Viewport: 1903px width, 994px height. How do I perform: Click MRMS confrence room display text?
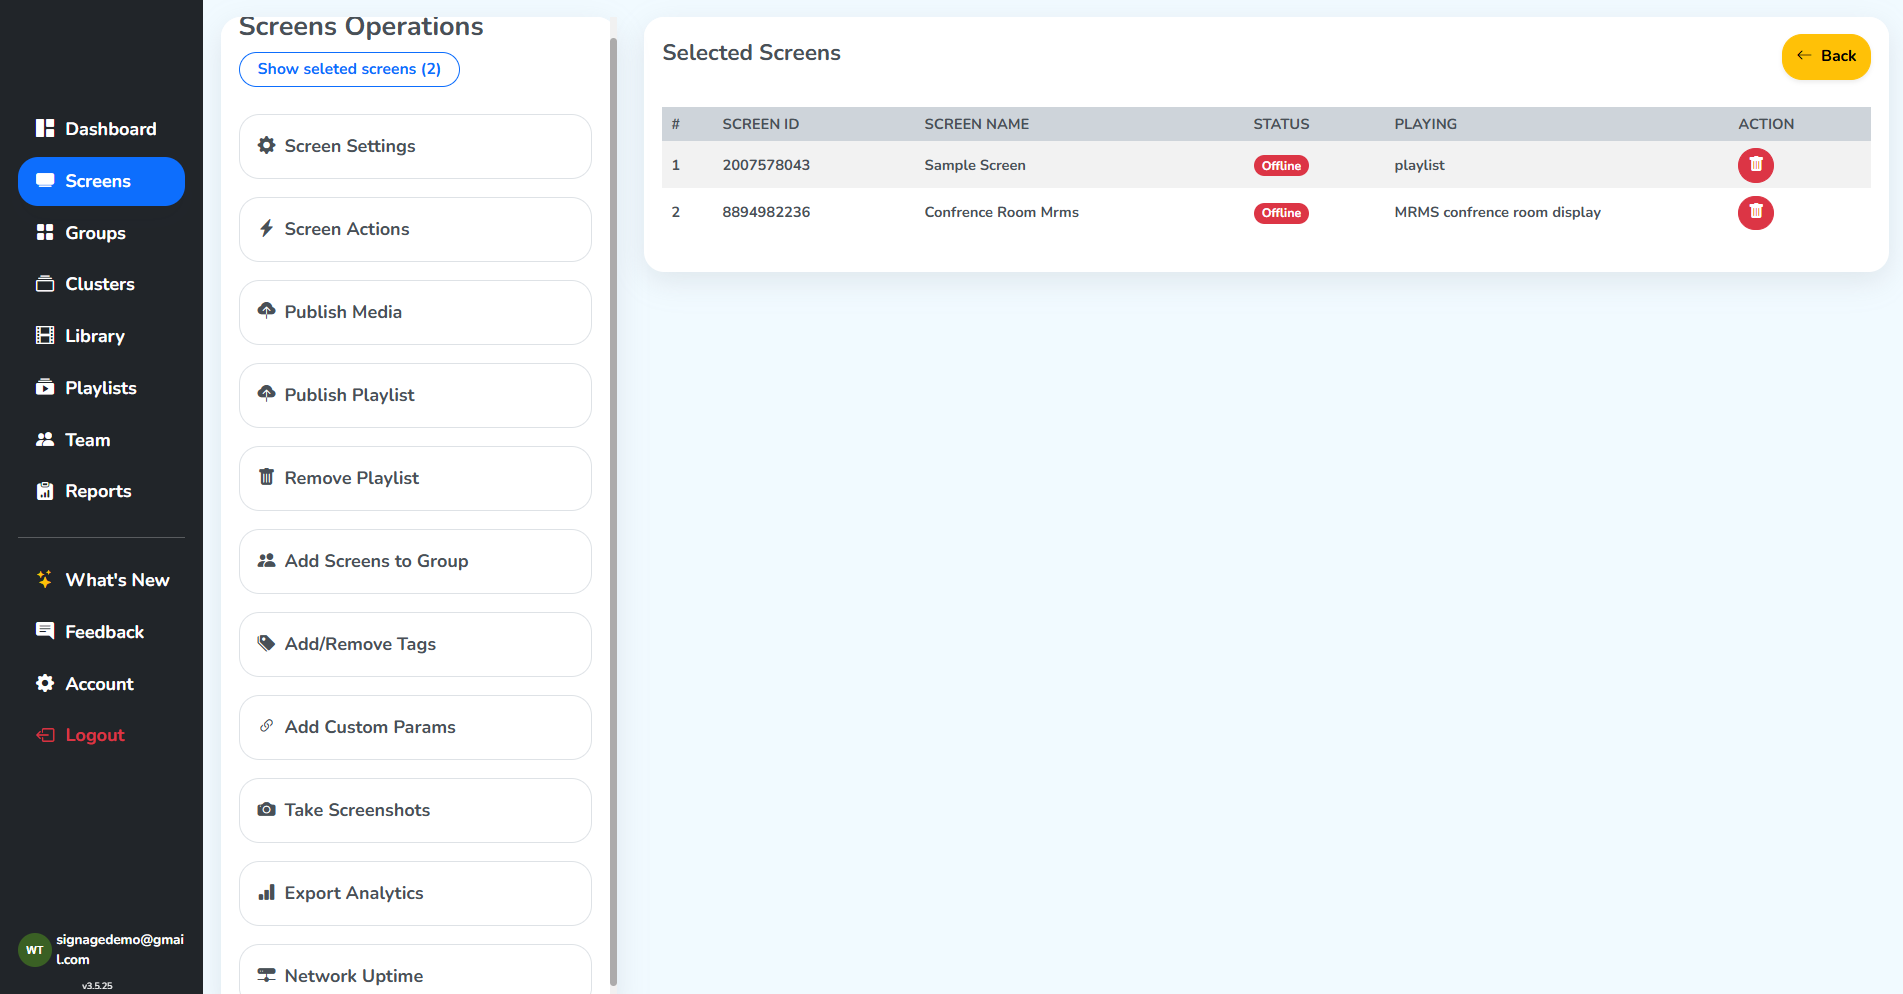1497,212
